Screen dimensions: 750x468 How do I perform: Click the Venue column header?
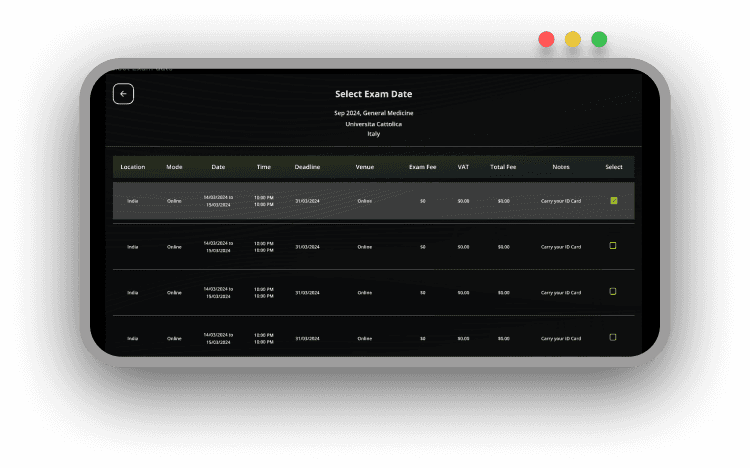[364, 167]
